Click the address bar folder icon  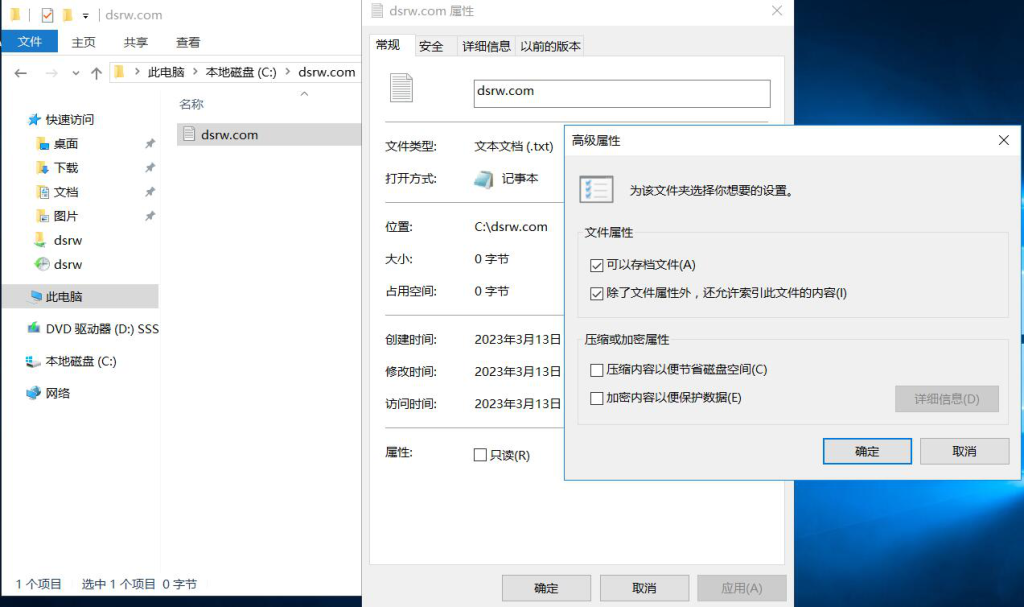119,72
